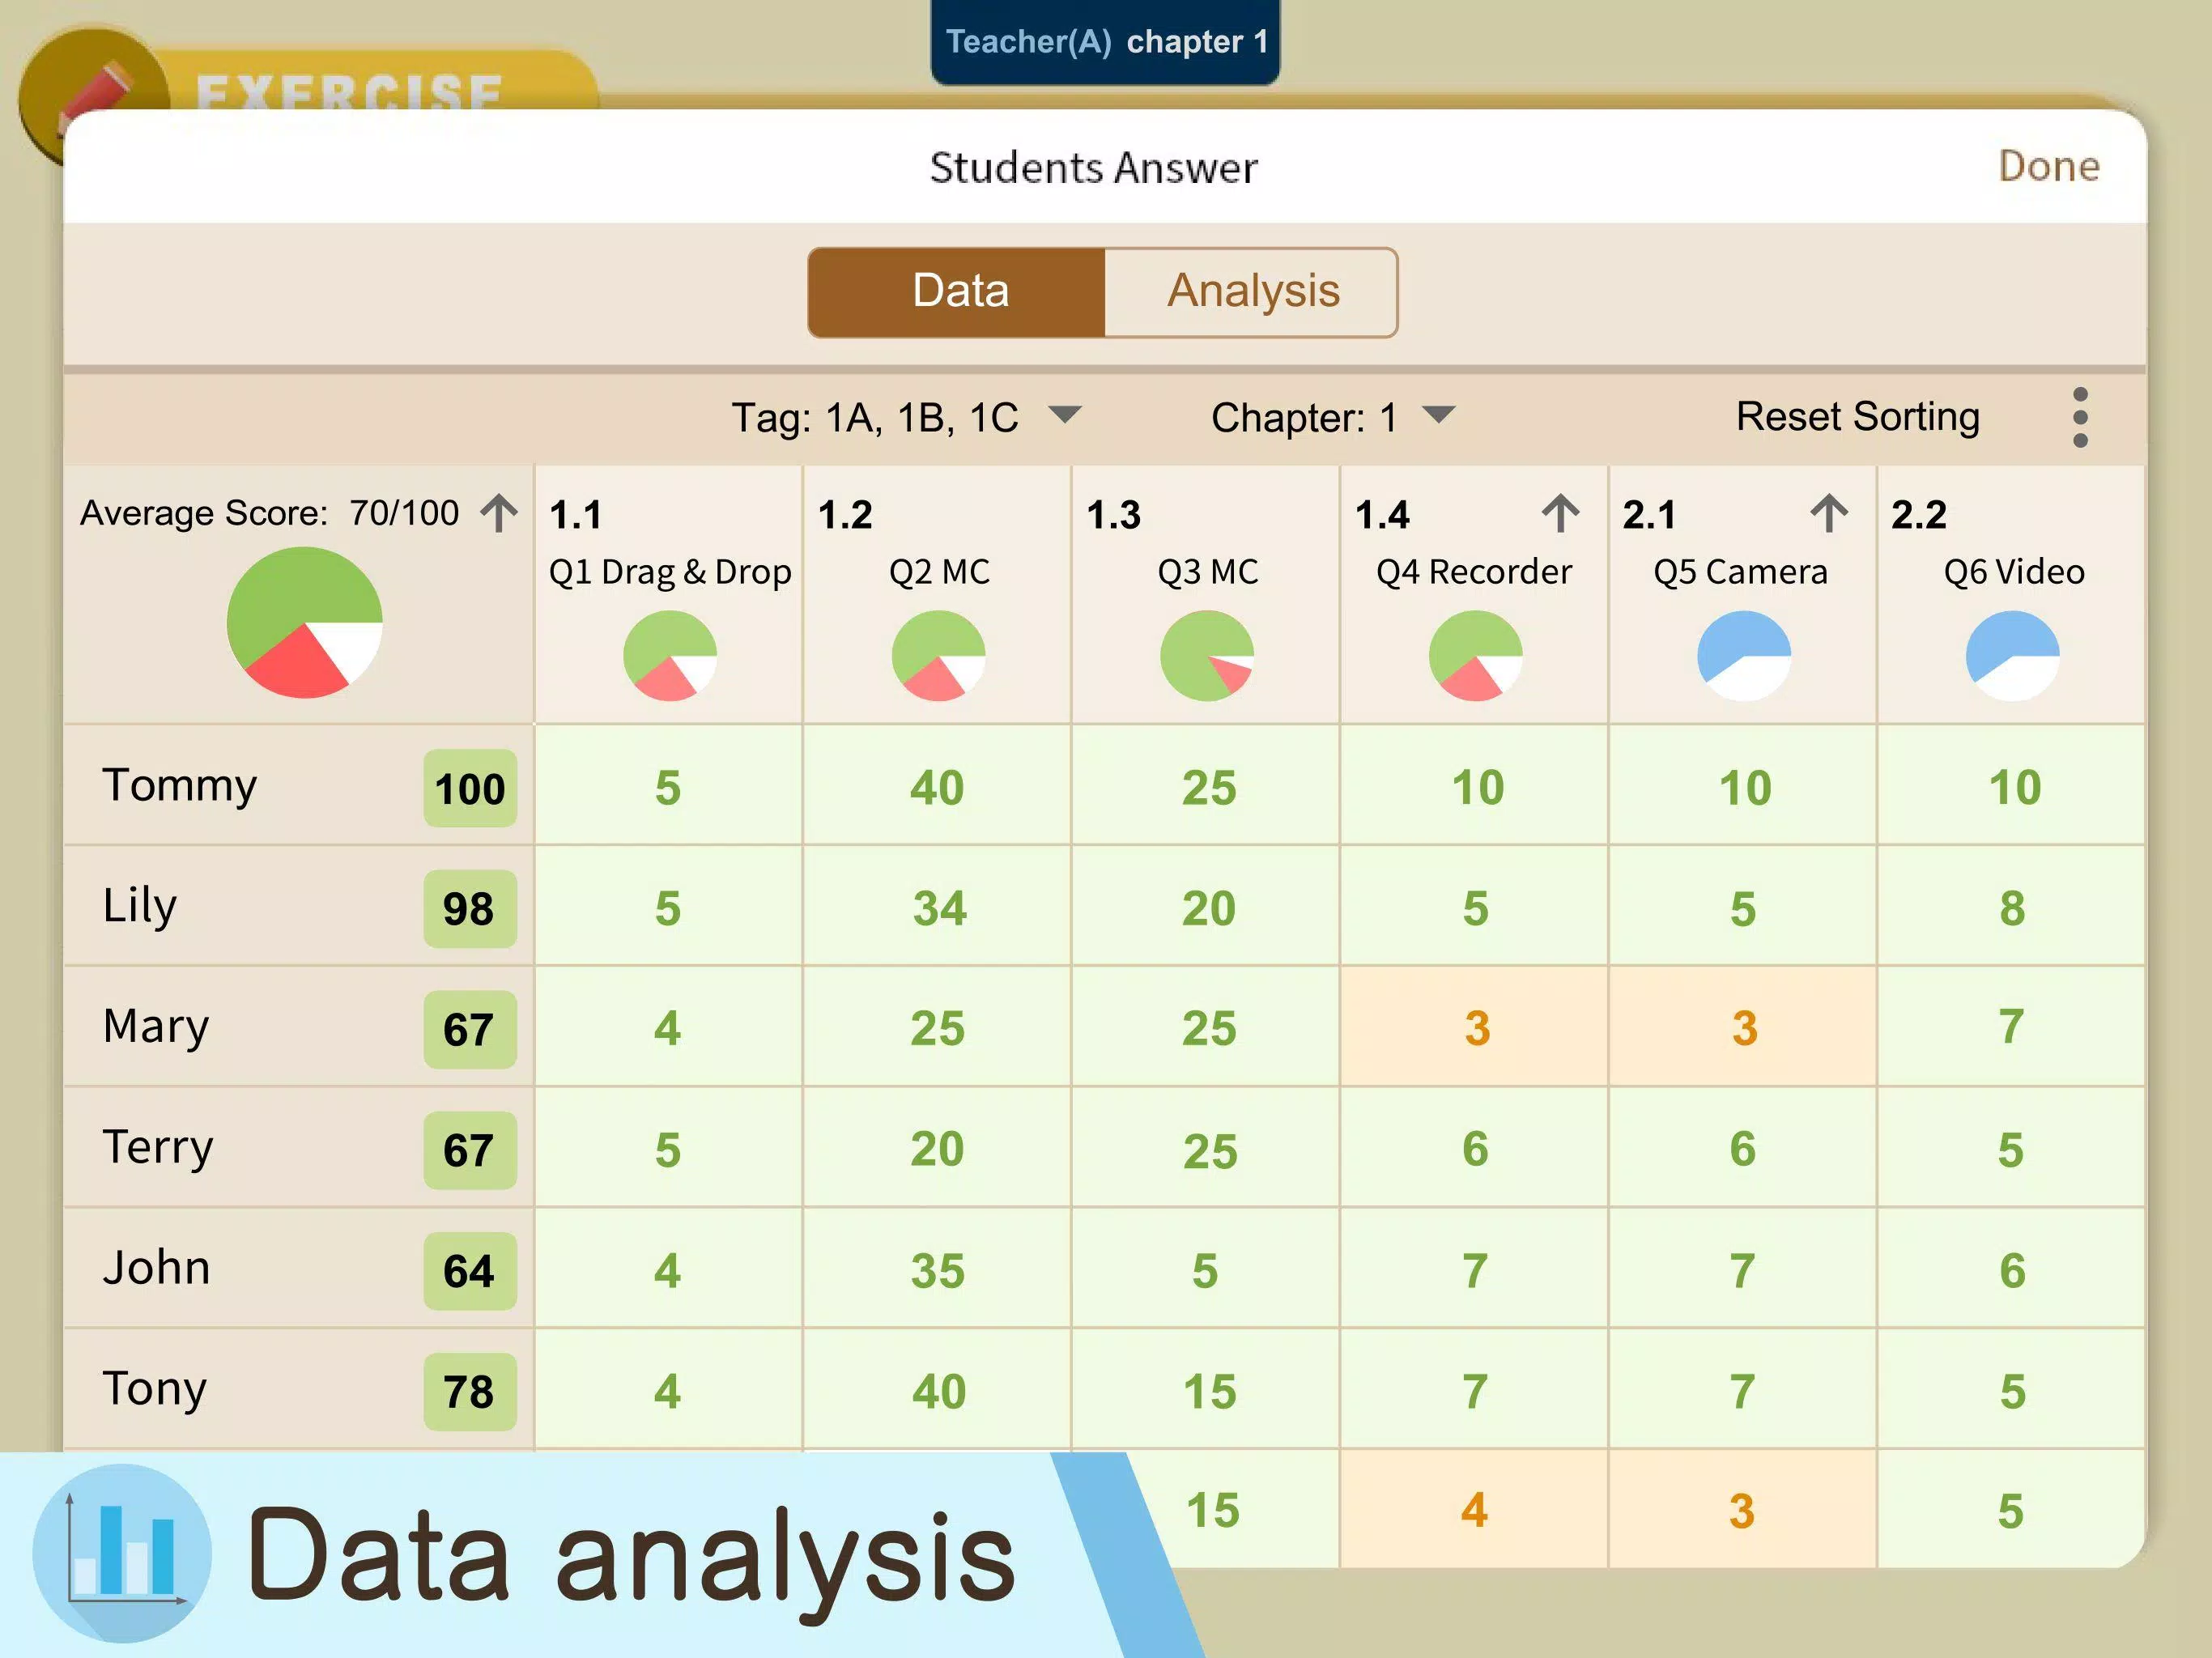View Q1 Drag & Drop pie chart

669,656
